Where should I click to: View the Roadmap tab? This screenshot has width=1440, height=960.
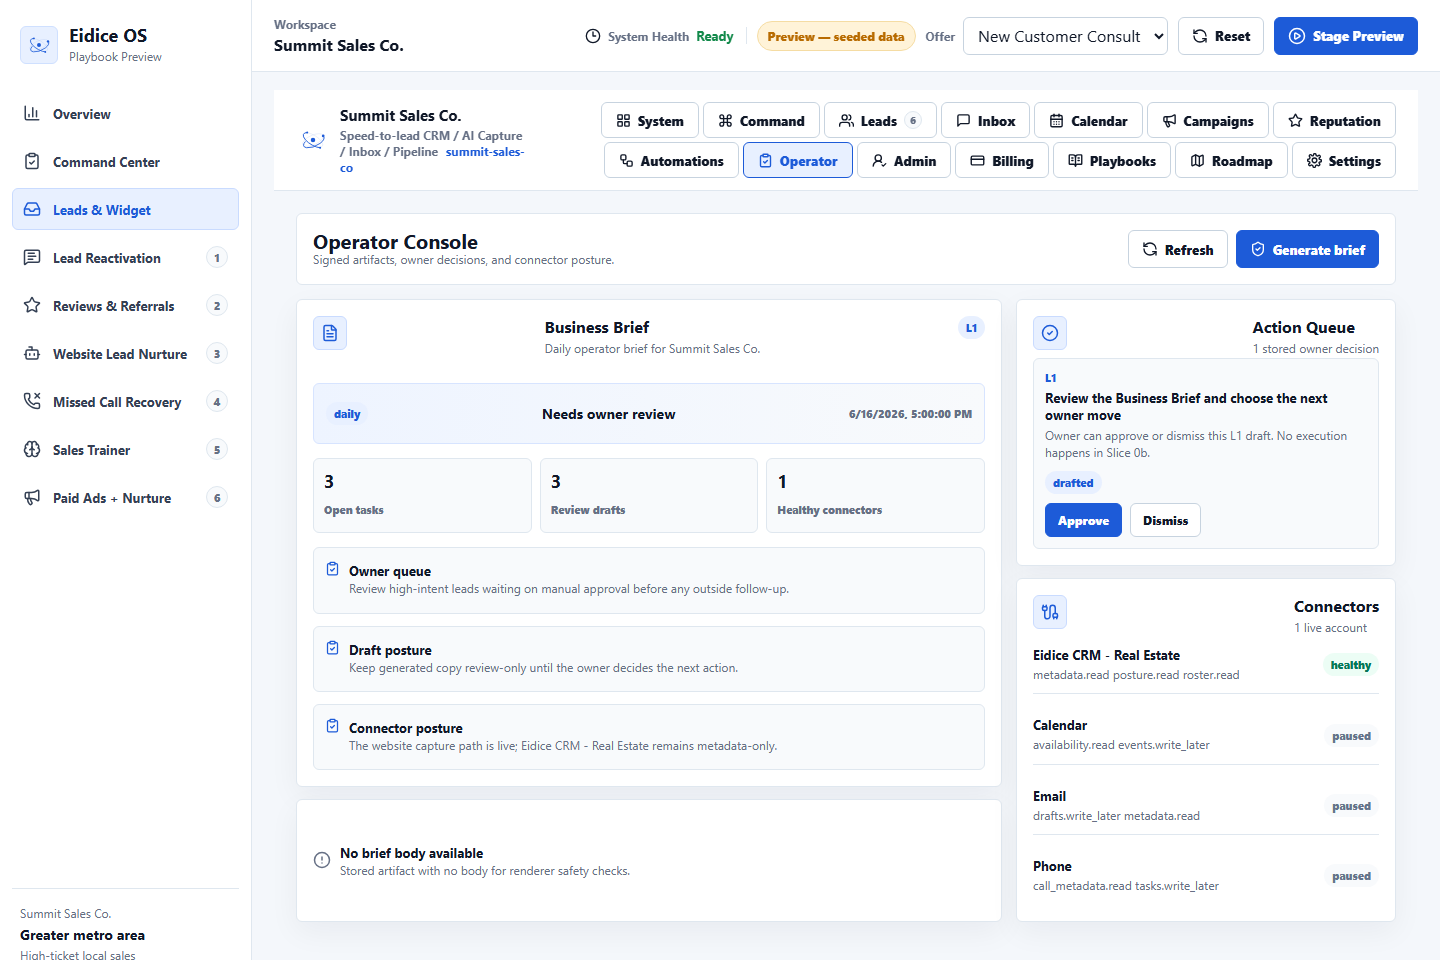pos(1231,160)
